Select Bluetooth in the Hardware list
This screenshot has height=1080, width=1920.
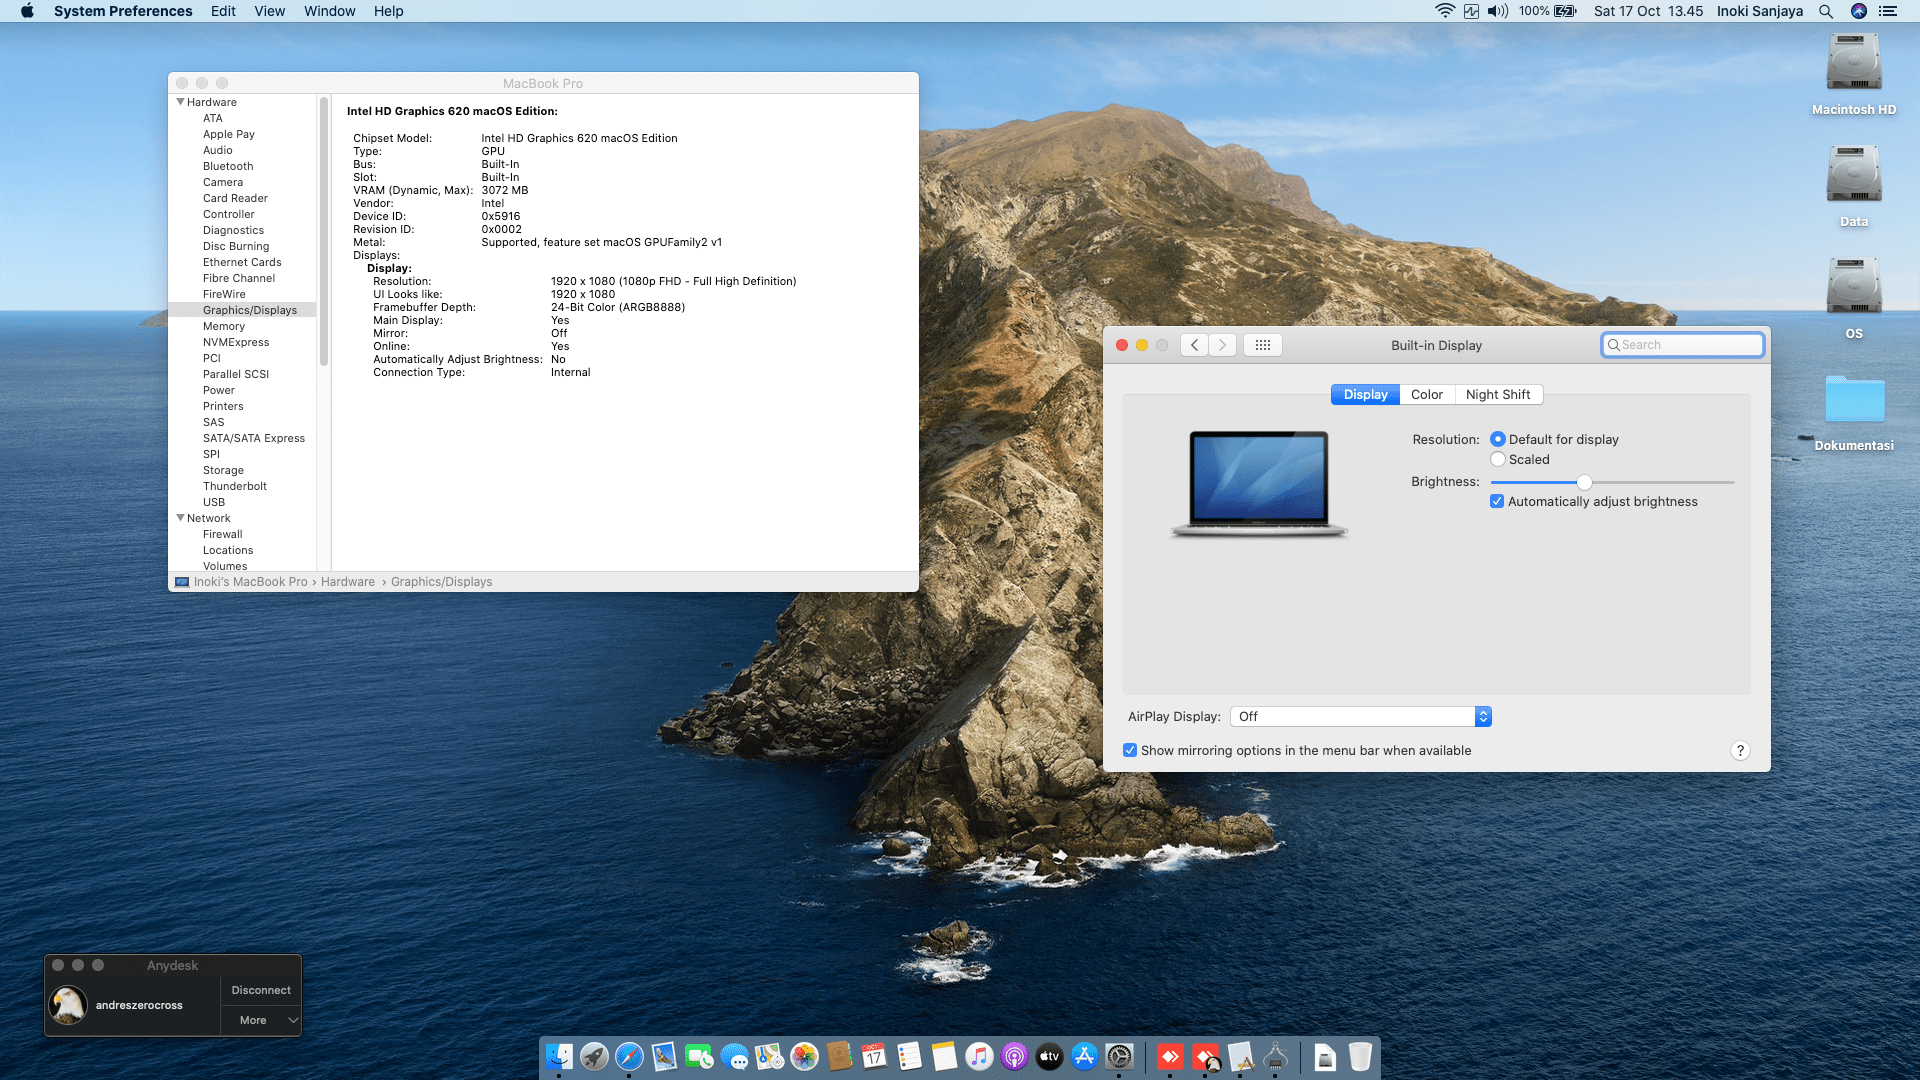[228, 166]
